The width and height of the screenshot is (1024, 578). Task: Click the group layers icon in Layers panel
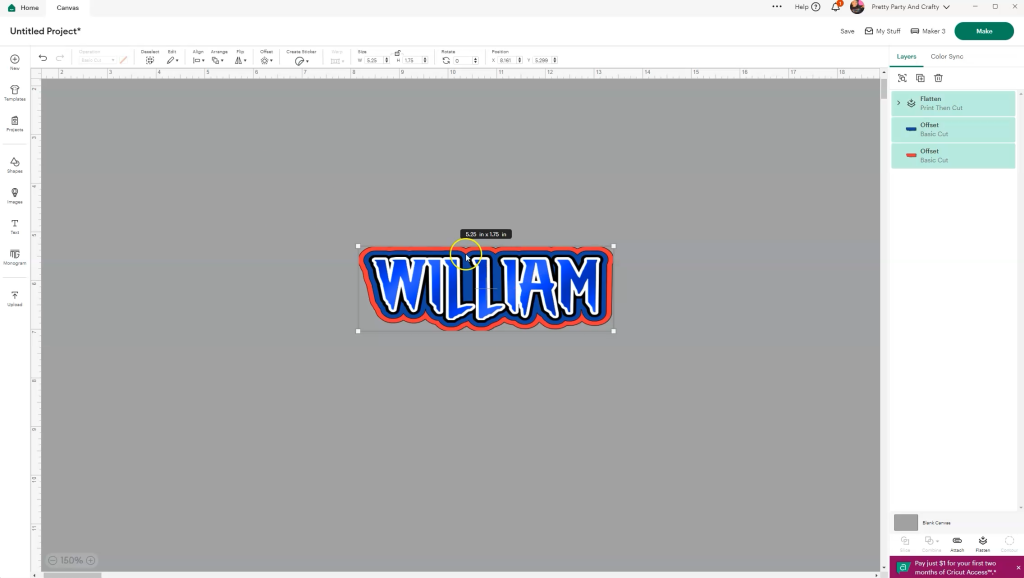click(902, 78)
